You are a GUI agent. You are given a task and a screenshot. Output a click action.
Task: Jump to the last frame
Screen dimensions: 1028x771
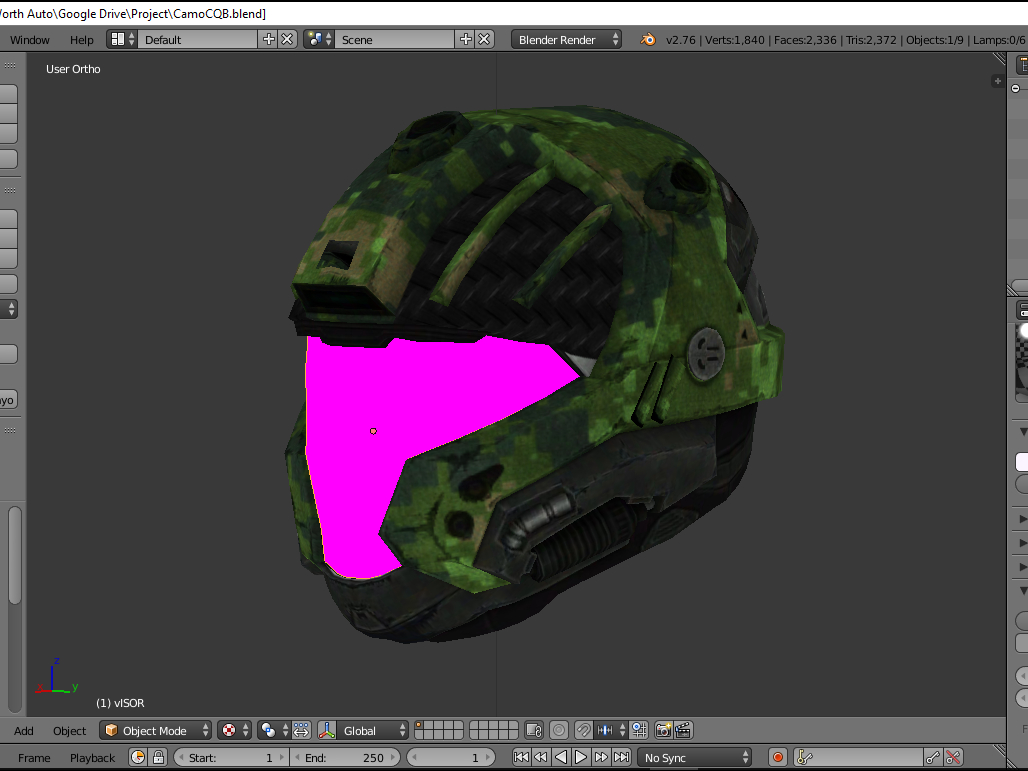[x=622, y=758]
